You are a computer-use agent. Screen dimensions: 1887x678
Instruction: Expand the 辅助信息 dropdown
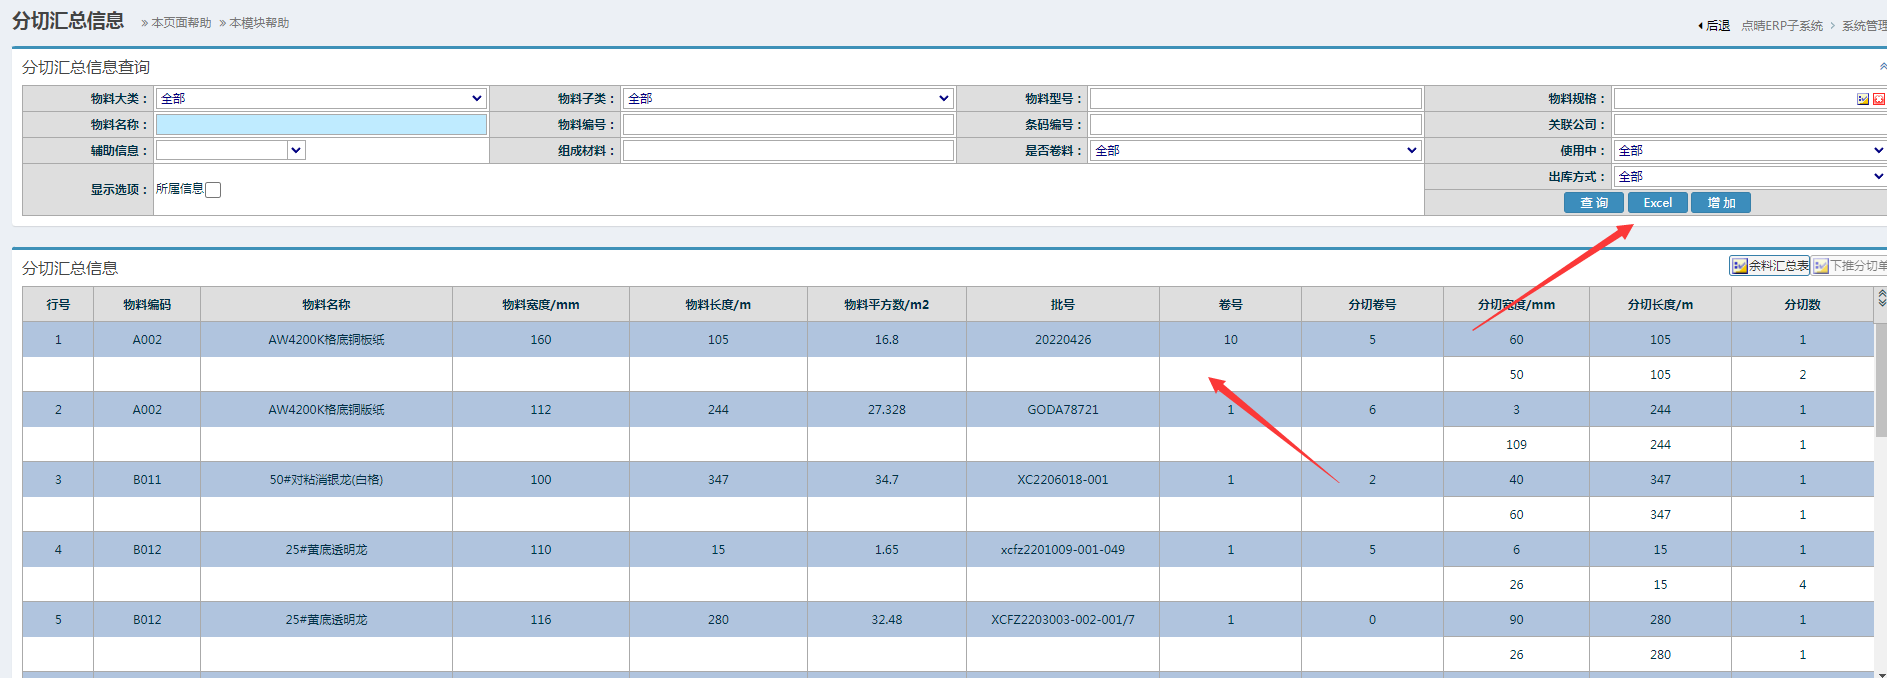[x=231, y=150]
